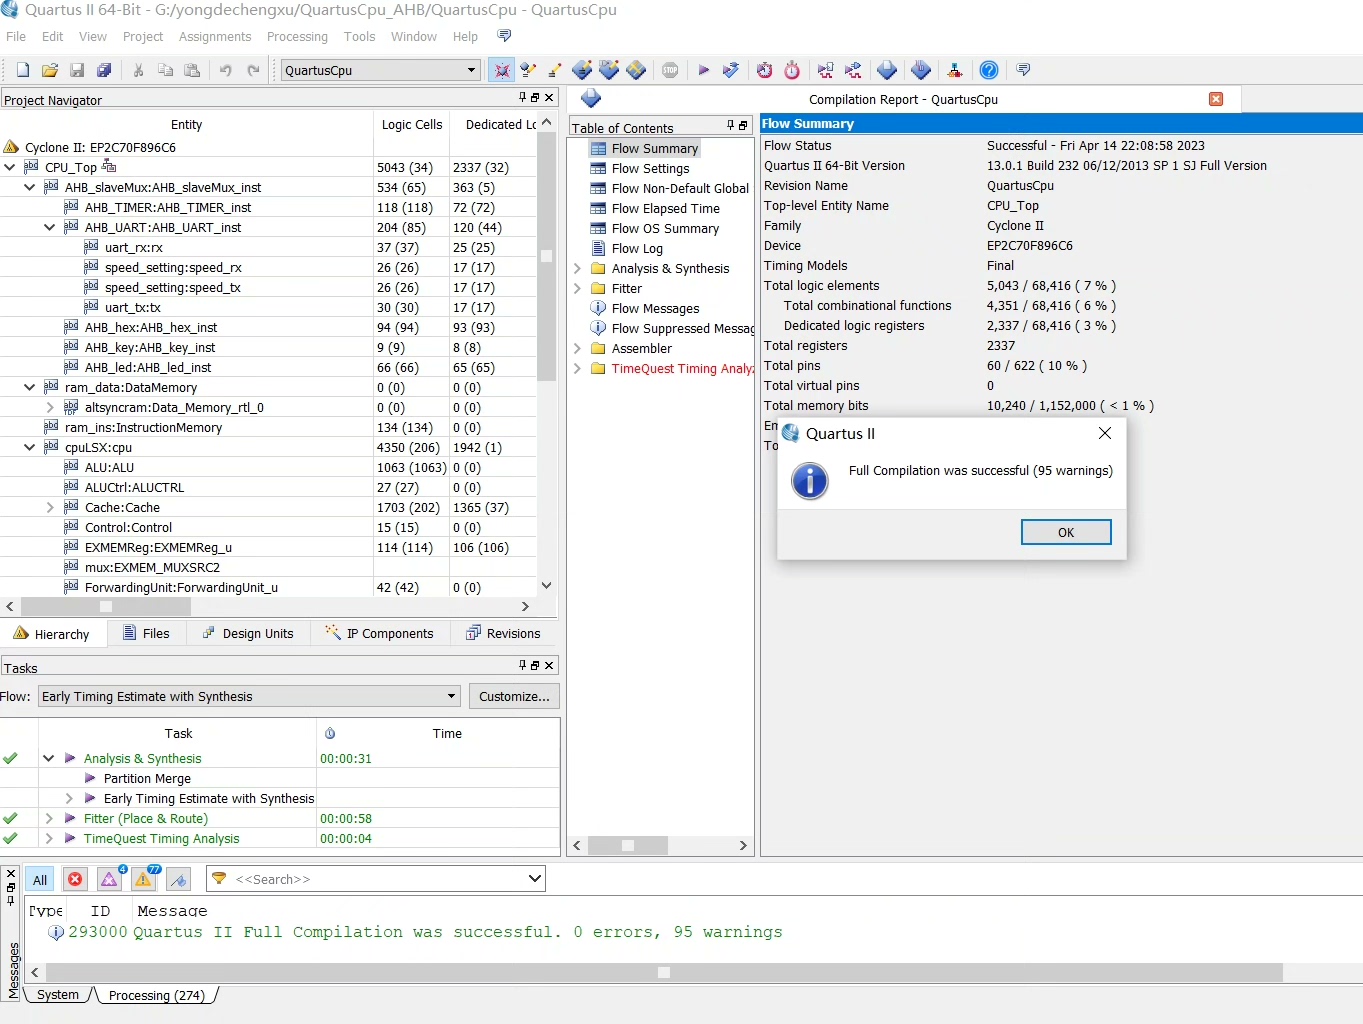
Task: Click OK in Quartus II dialog
Action: coord(1066,532)
